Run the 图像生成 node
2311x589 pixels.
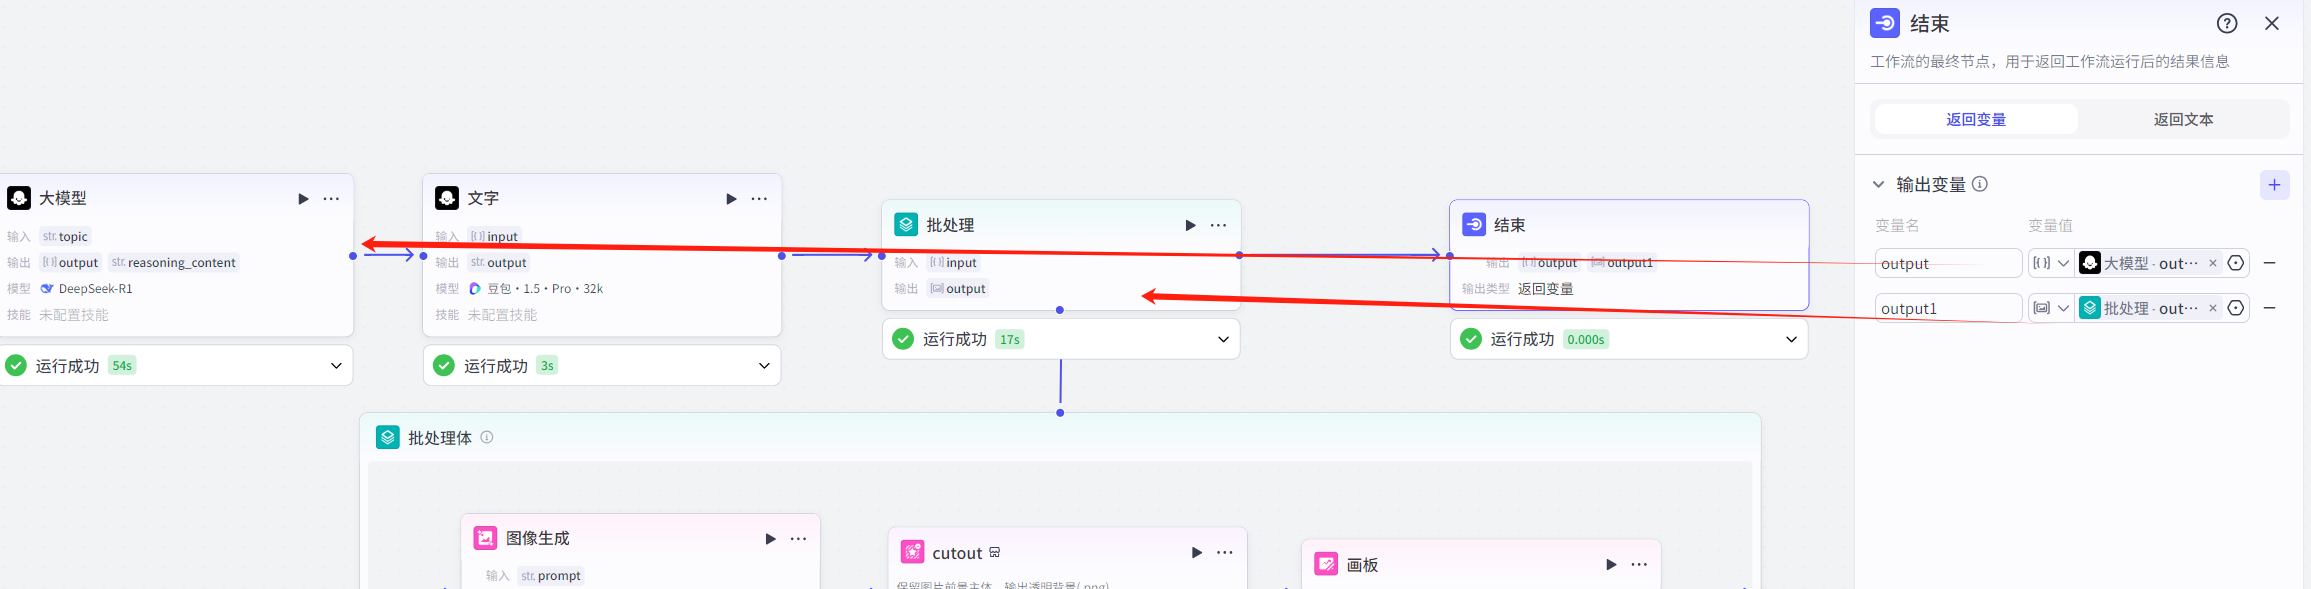click(x=770, y=539)
